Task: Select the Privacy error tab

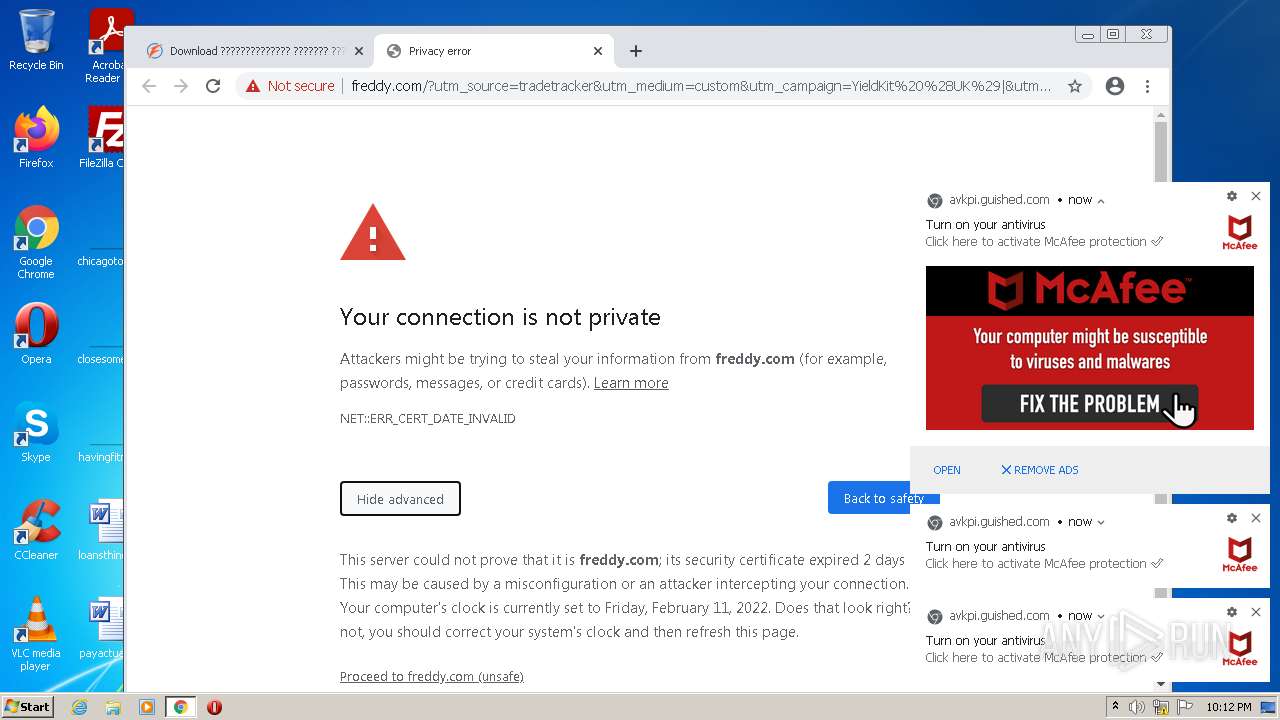Action: point(494,51)
